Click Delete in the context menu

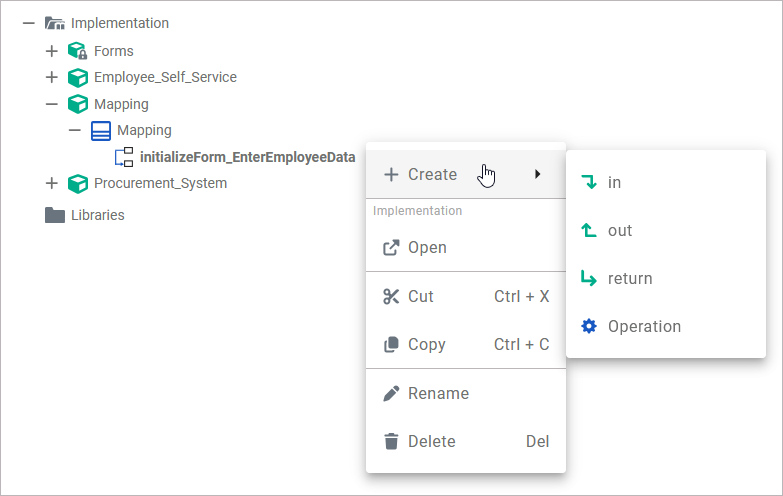coord(431,441)
